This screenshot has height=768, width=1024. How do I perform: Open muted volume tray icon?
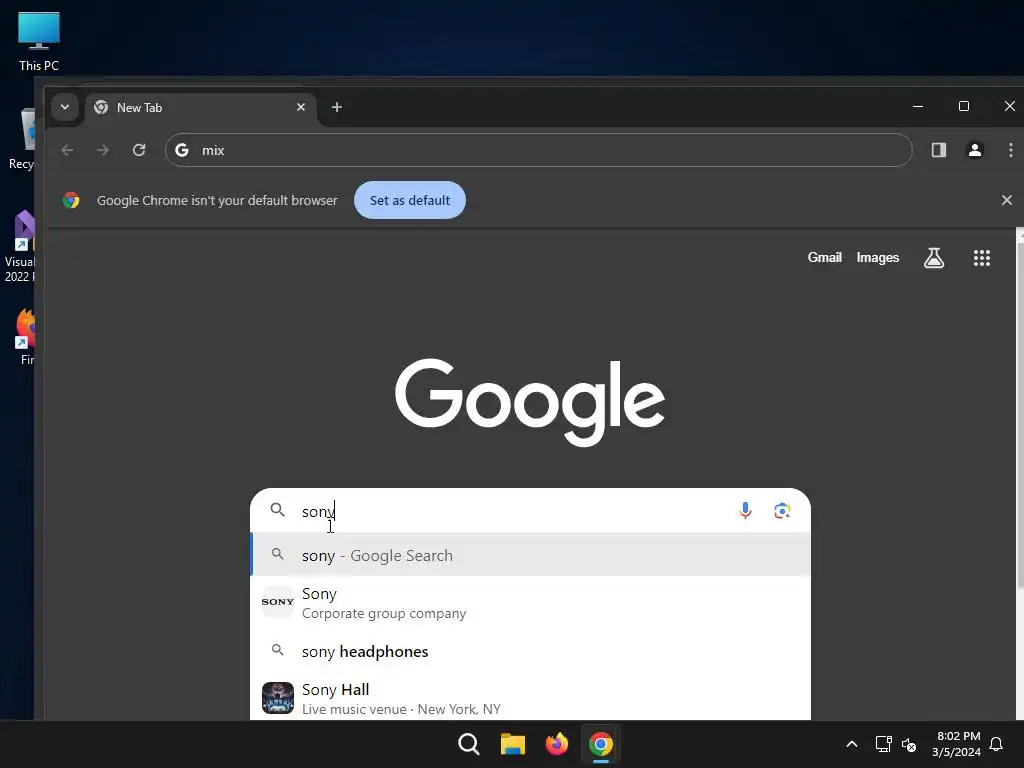[x=908, y=744]
